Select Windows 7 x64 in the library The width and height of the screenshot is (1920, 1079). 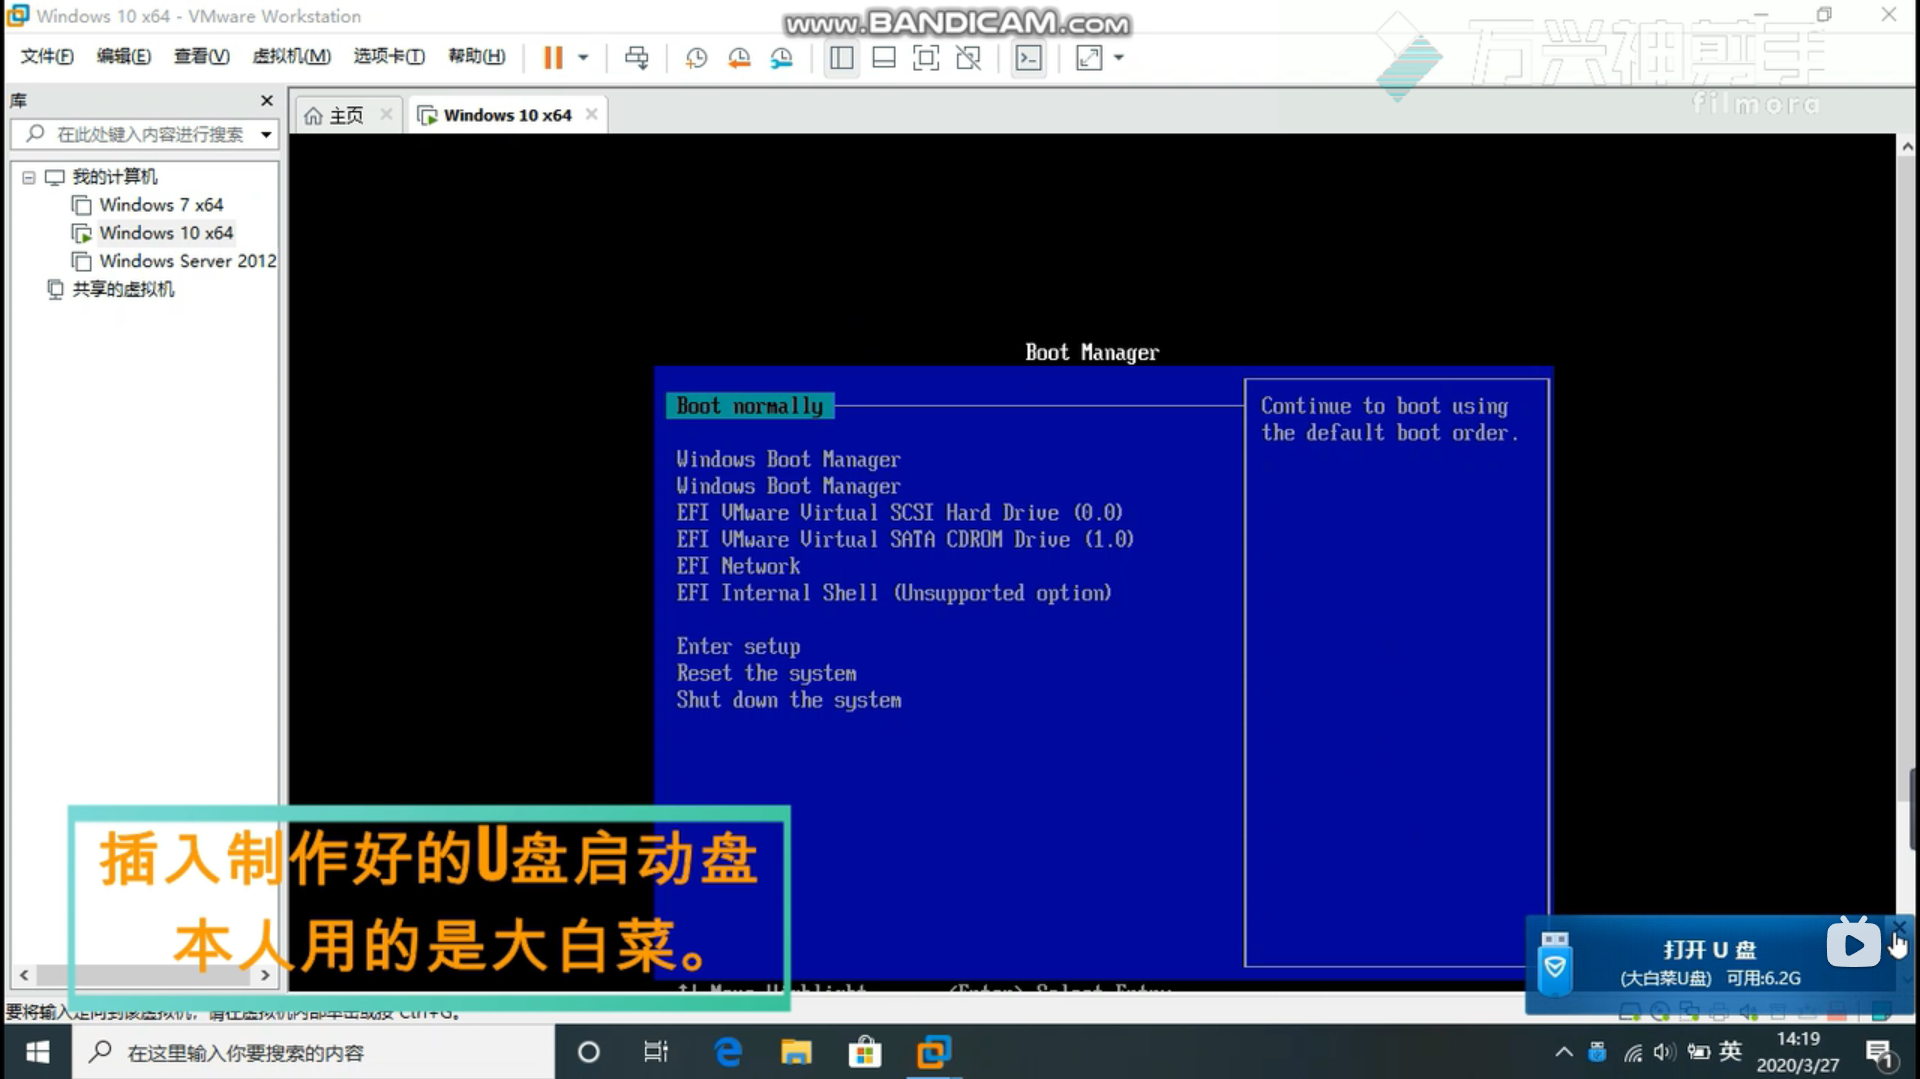(161, 205)
